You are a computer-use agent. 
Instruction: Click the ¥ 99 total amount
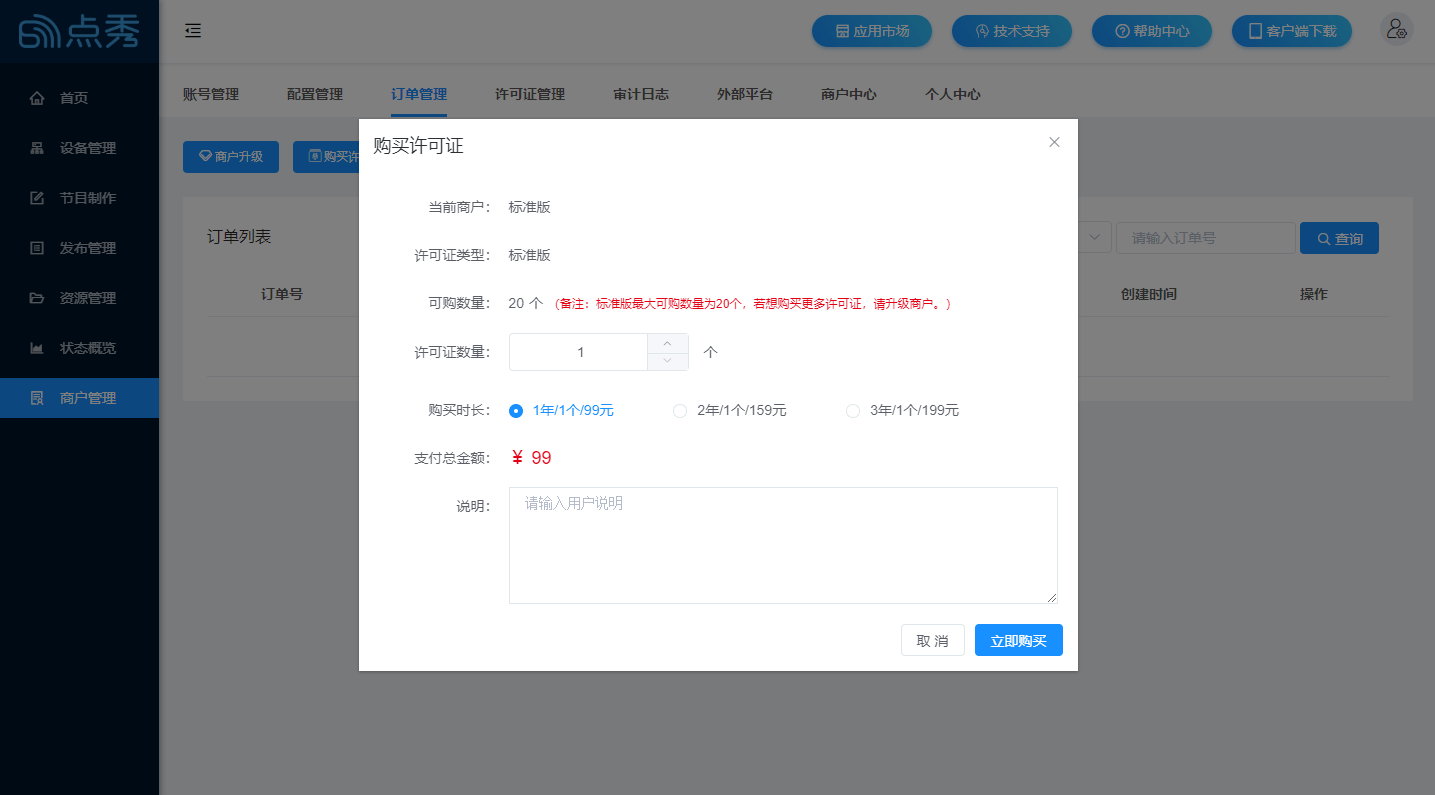tap(531, 458)
